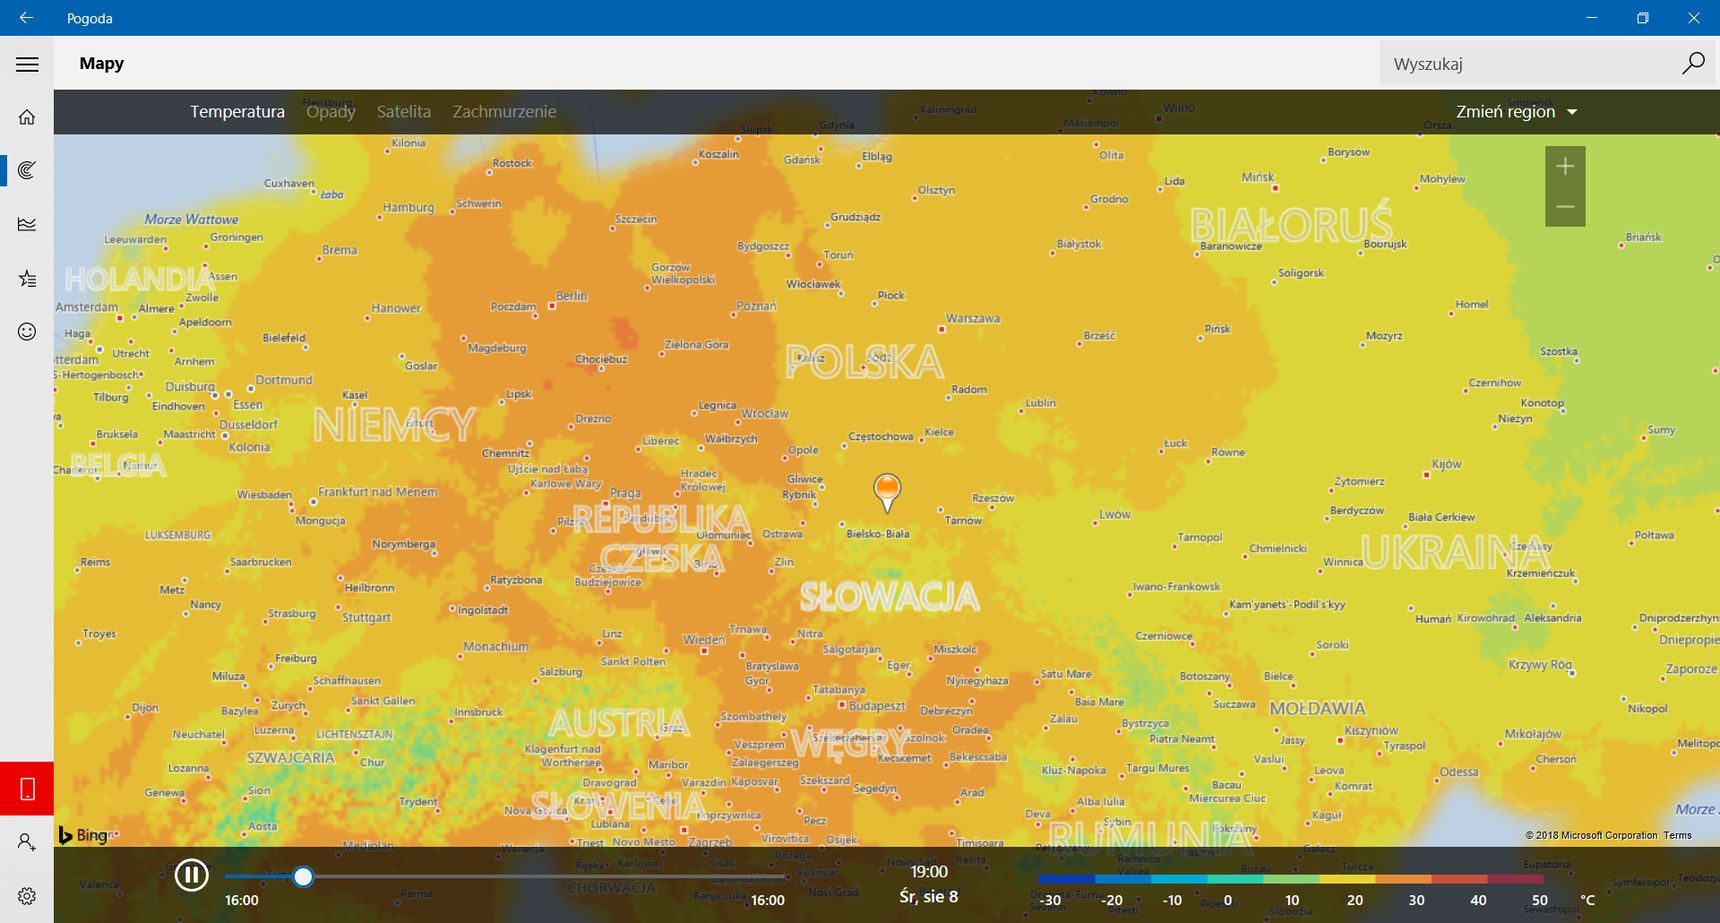Screen dimensions: 1720x923
Task: Zoom out the map with minus button
Action: [1565, 207]
